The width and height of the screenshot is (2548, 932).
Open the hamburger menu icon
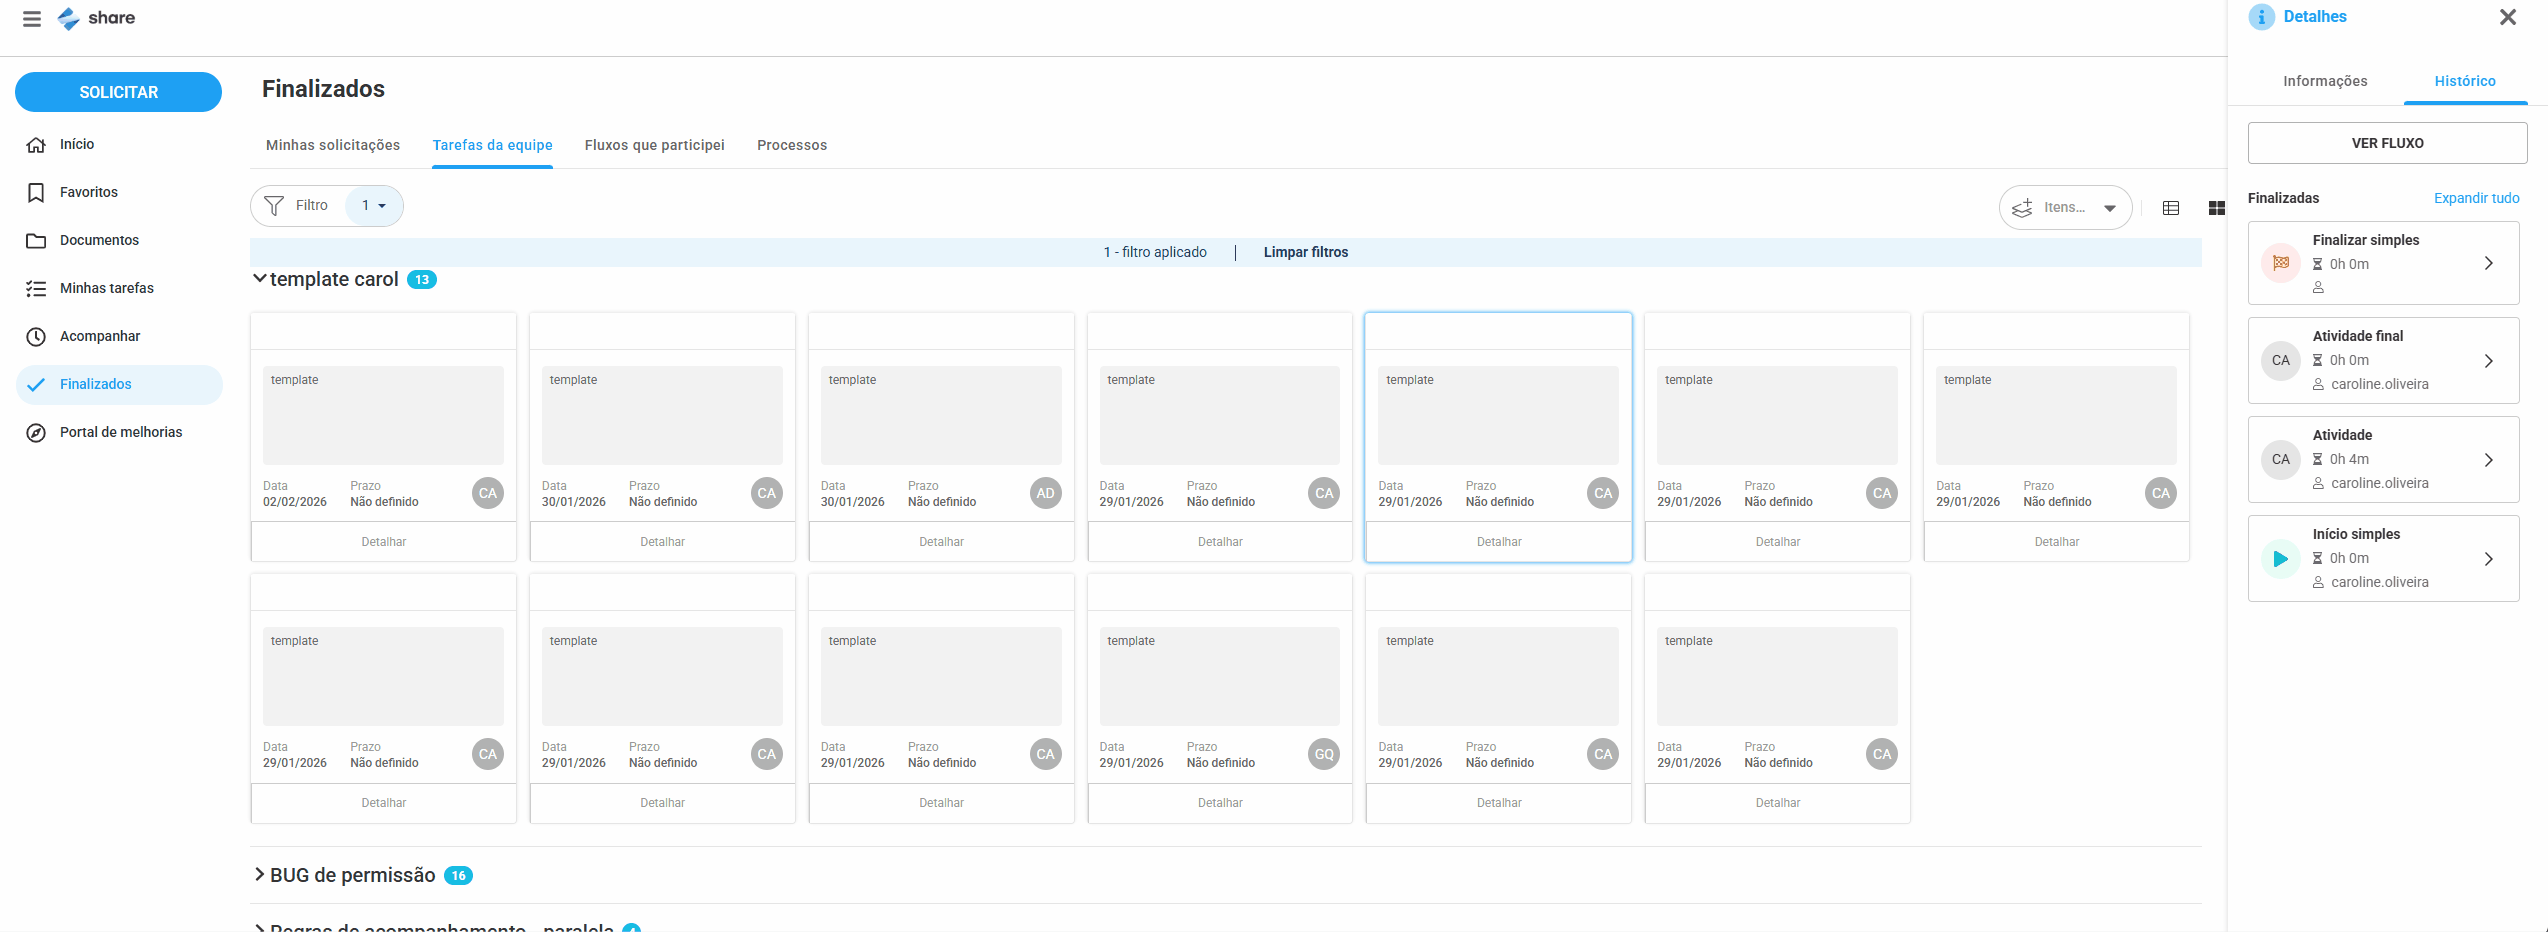click(x=32, y=19)
